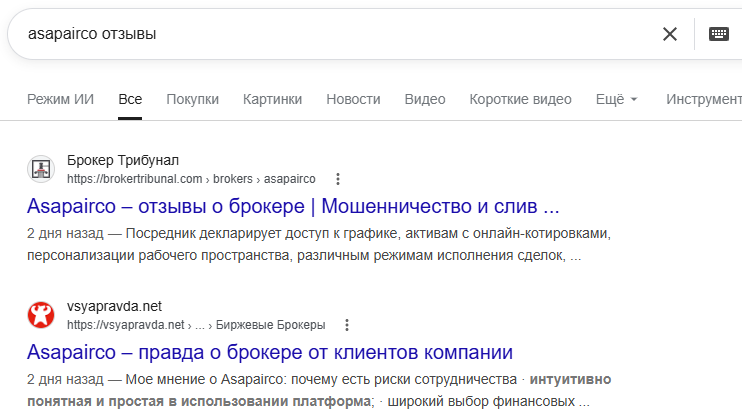The height and width of the screenshot is (417, 742).
Task: Click the Брокер Трибунал site favicon
Action: pos(41,169)
